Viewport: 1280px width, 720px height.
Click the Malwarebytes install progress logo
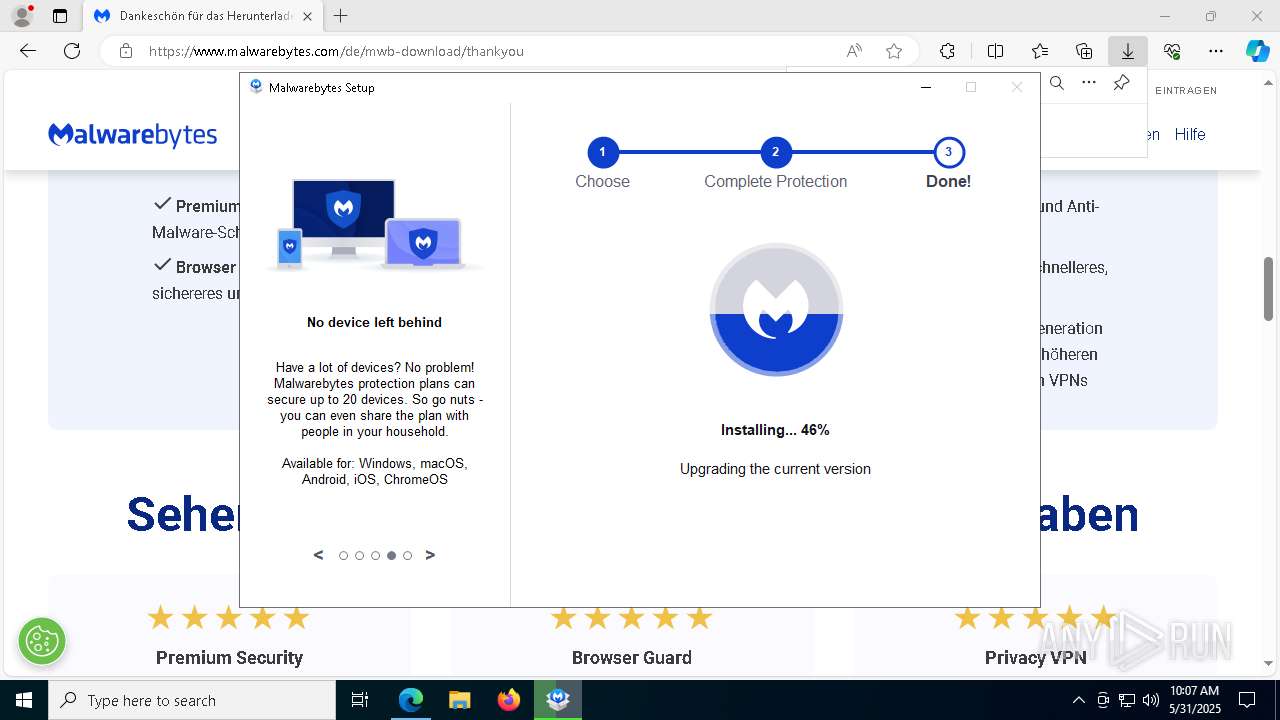pyautogui.click(x=776, y=310)
